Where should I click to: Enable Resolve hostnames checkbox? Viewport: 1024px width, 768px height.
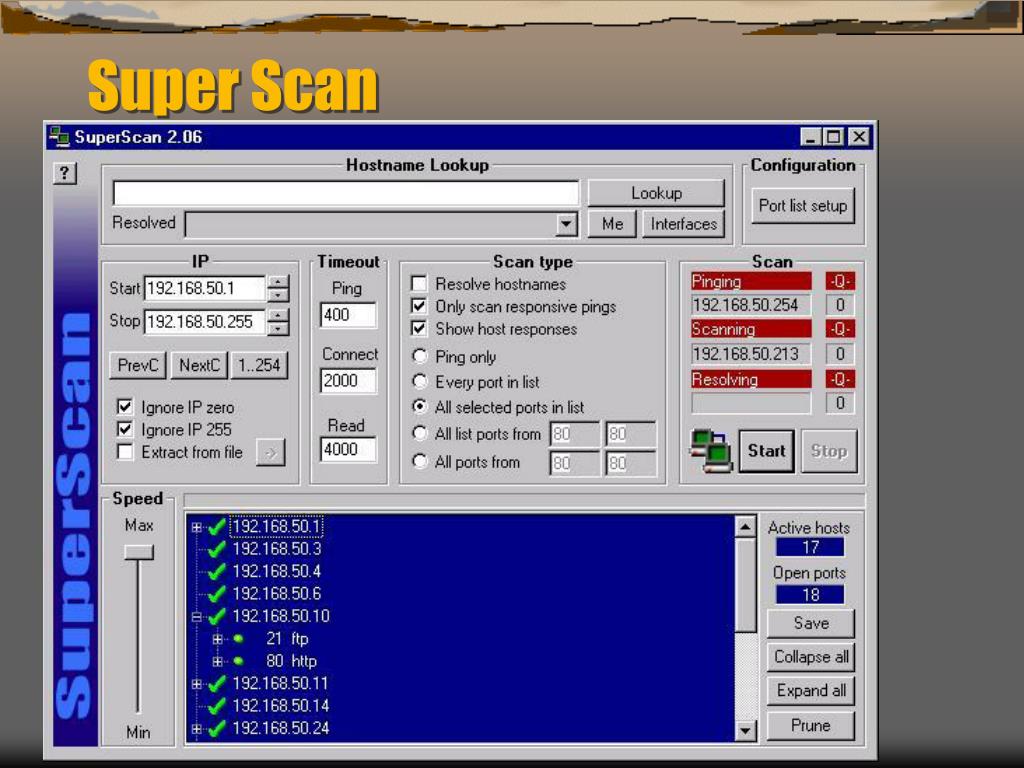point(419,283)
